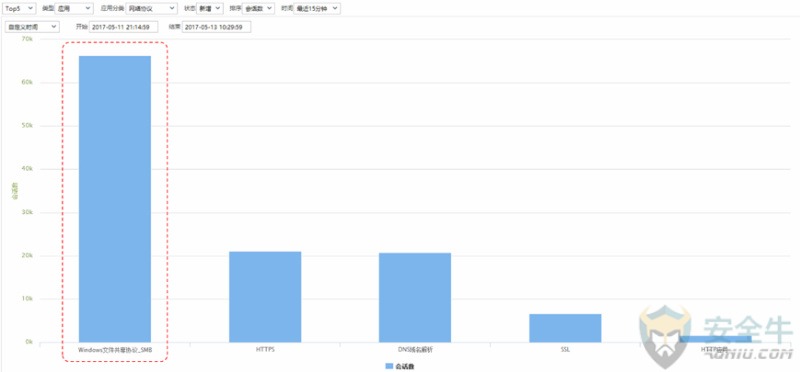Screen dimensions: 800x372
Task: Expand the 时间 dropdown showing 最近15分钟
Action: [317, 8]
